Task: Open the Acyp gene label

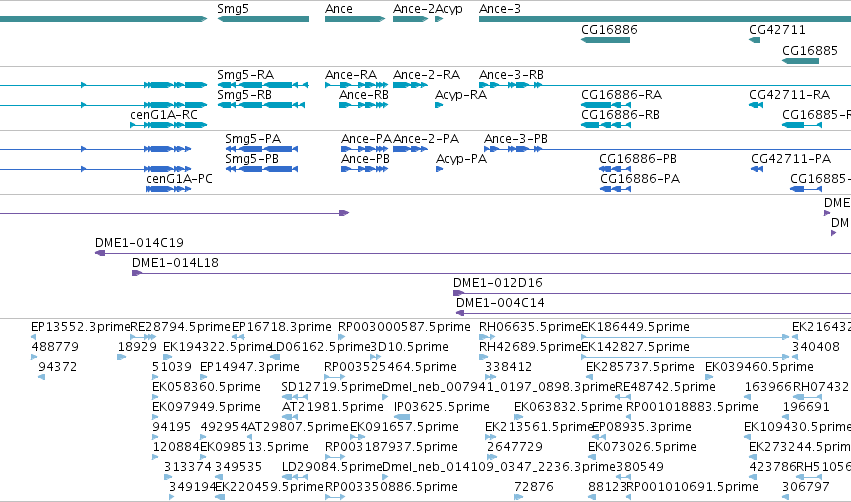Action: click(449, 9)
